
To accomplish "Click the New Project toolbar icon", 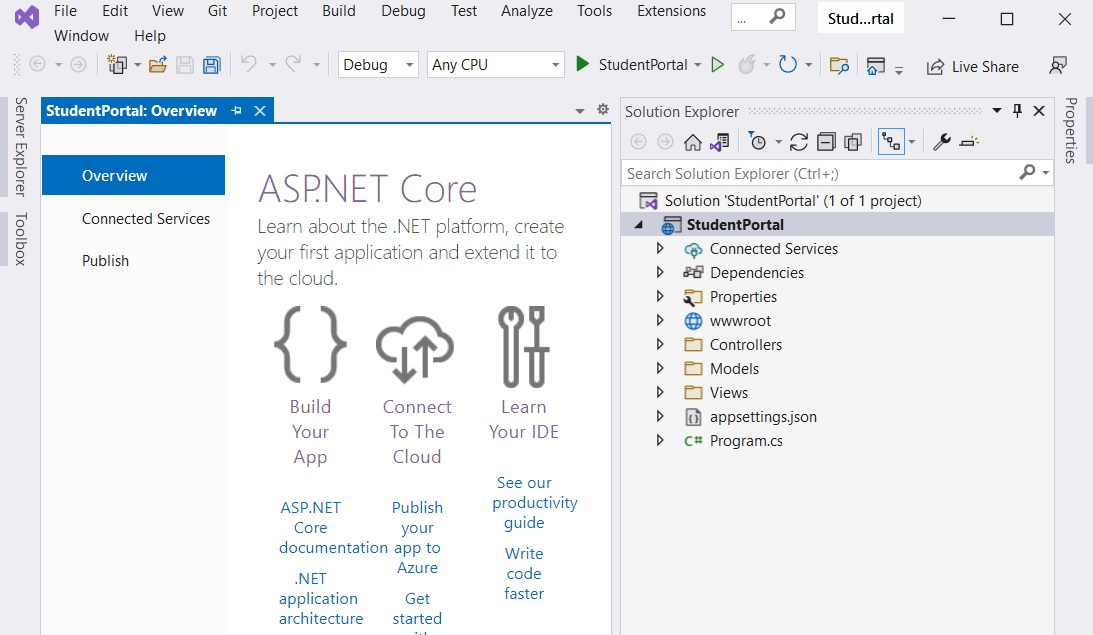I will [116, 65].
